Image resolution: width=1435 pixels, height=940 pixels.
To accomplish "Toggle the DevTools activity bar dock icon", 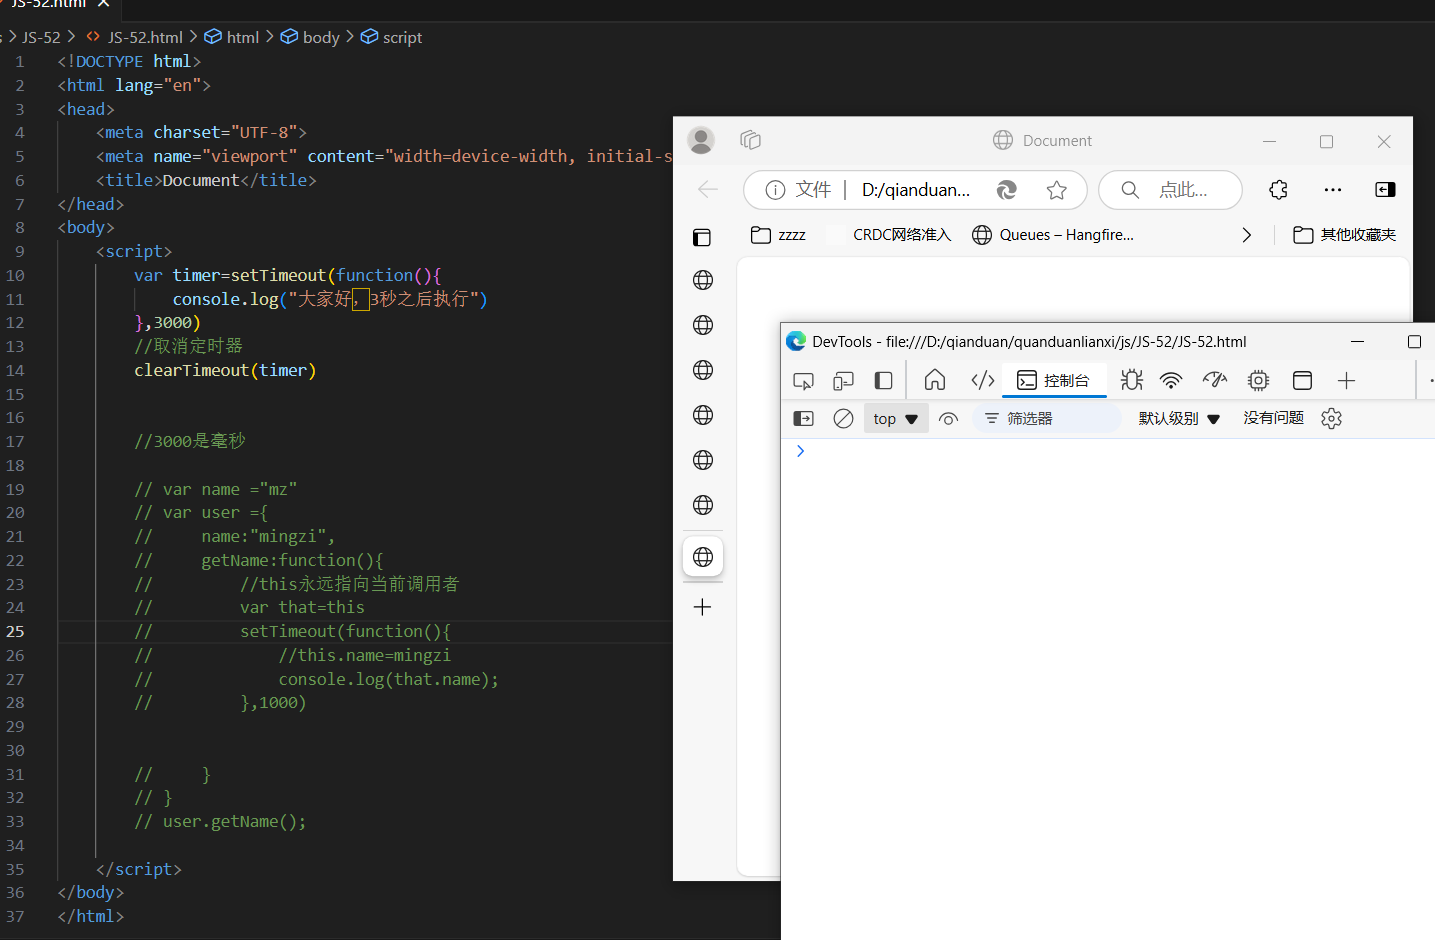I will [883, 381].
